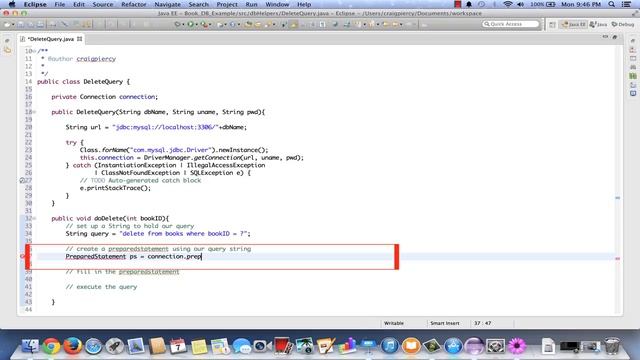Open Spotlight search in menu bar
This screenshot has height=360, width=640.
[611, 4]
